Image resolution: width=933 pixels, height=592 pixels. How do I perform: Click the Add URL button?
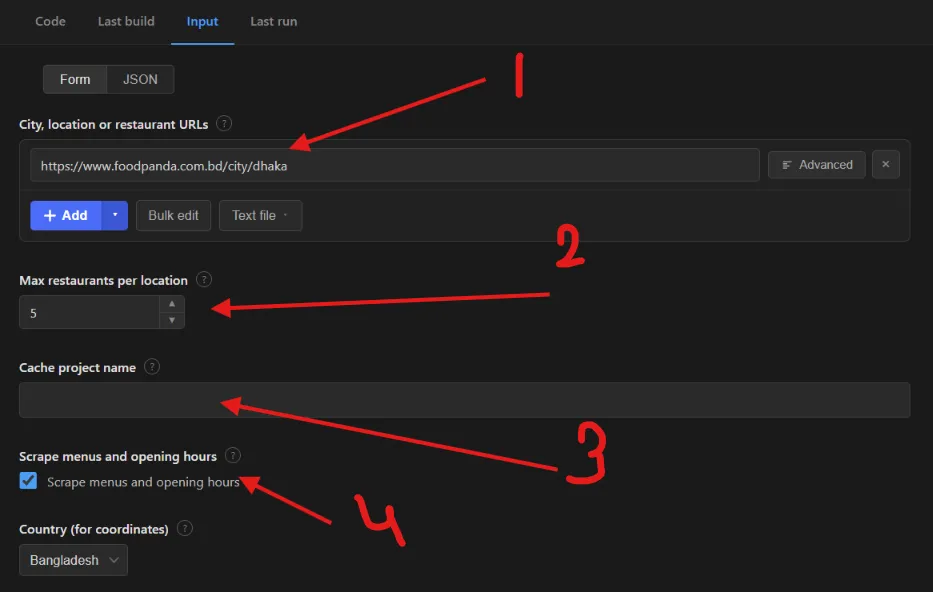click(66, 215)
